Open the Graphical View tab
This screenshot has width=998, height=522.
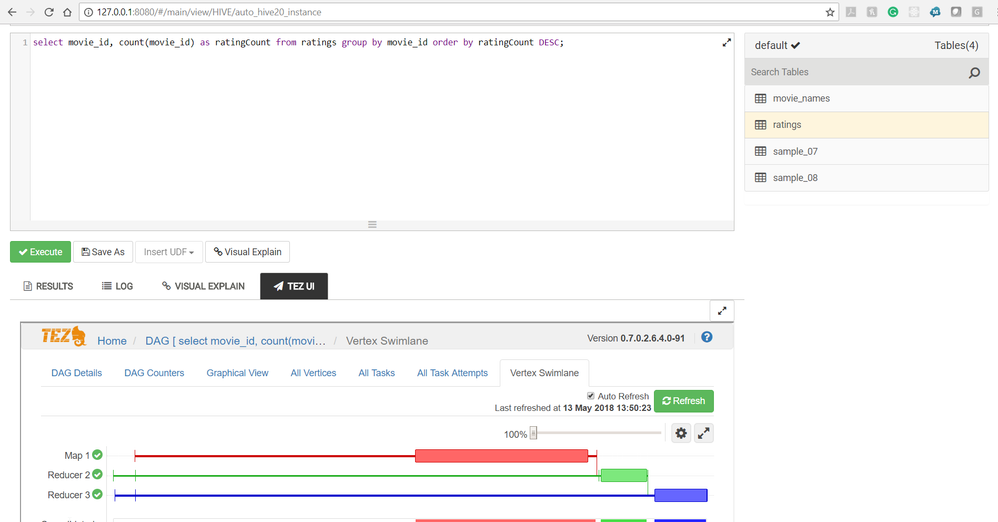tap(237, 373)
